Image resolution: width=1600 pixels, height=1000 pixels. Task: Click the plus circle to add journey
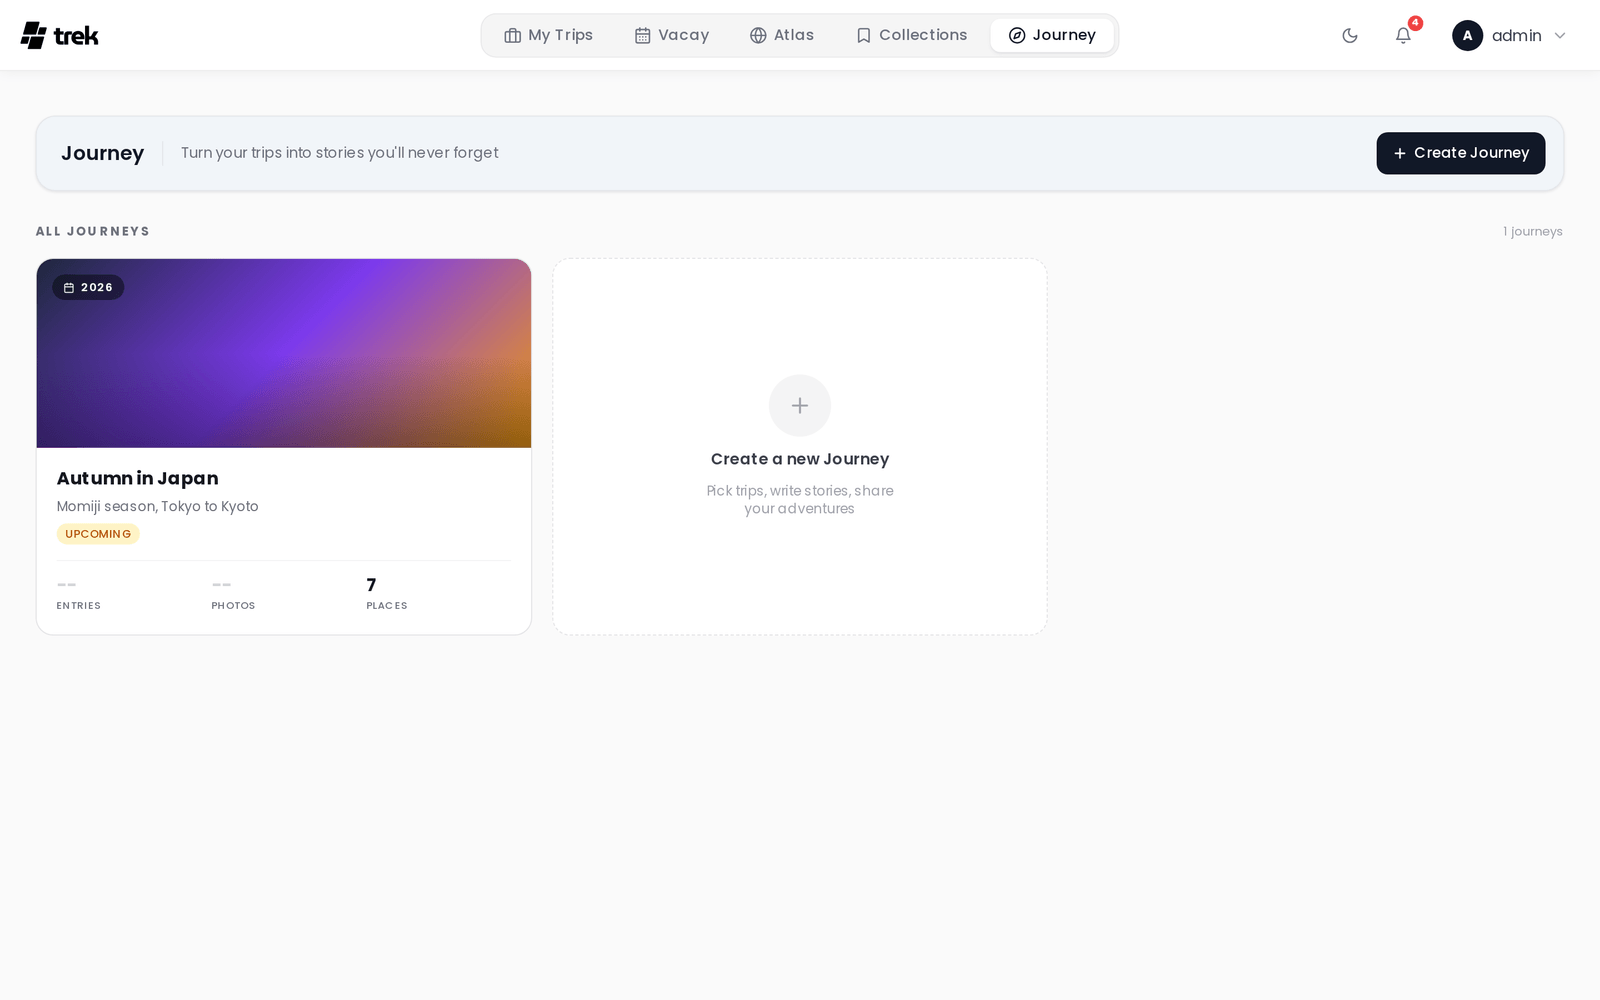[x=800, y=405]
